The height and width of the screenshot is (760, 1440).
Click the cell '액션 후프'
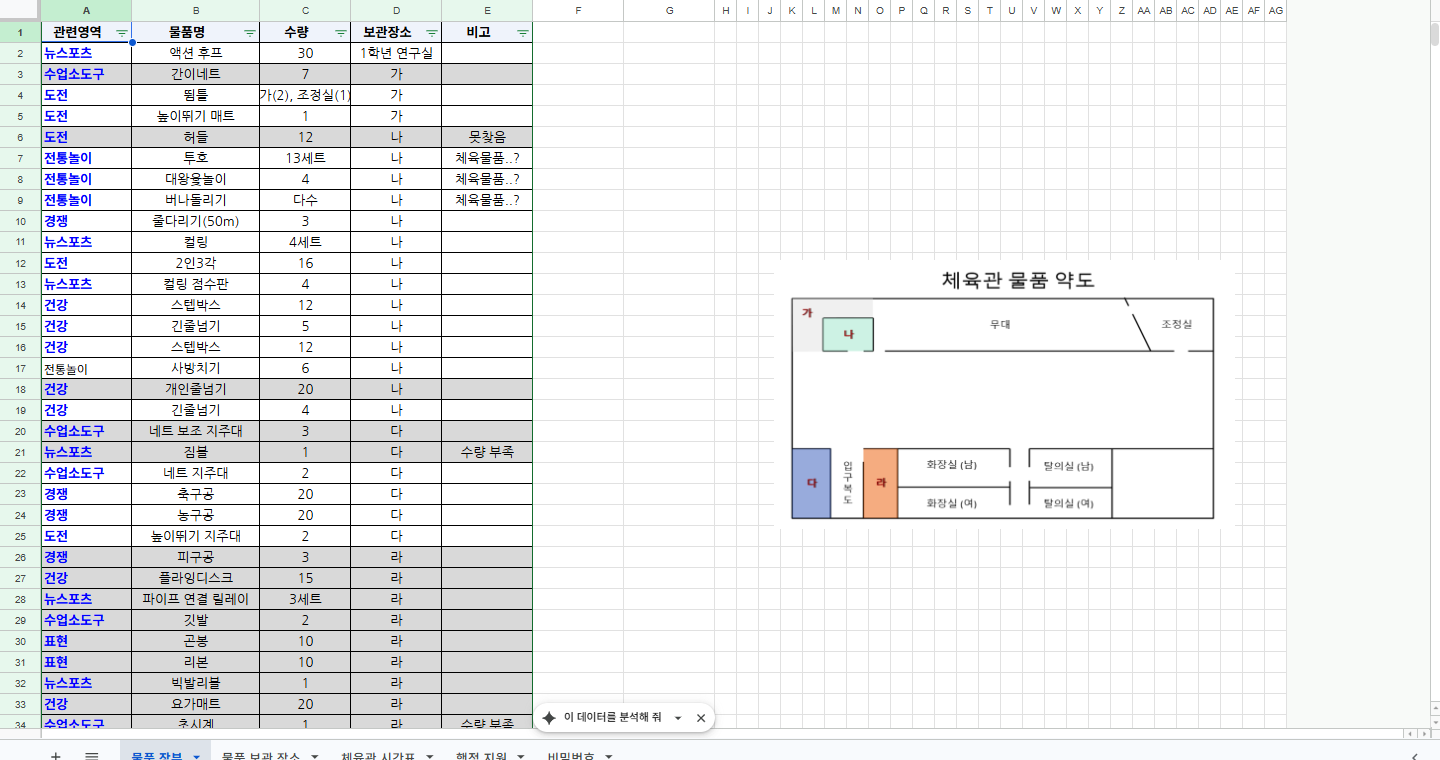point(196,53)
